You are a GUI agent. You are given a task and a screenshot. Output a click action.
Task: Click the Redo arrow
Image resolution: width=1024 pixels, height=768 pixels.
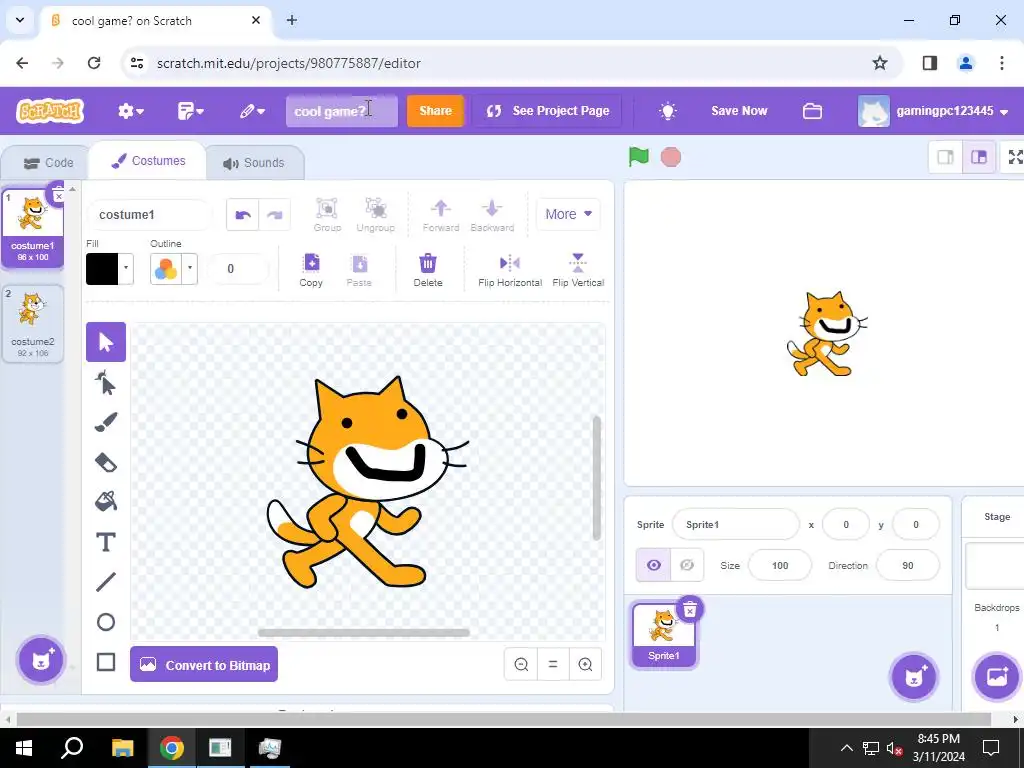[x=275, y=215]
